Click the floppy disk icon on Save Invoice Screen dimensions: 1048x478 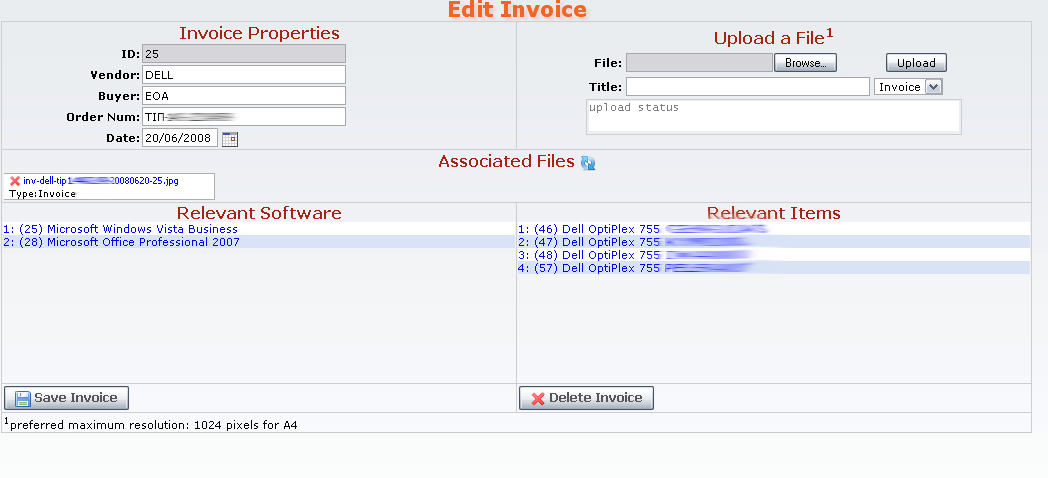[x=23, y=398]
